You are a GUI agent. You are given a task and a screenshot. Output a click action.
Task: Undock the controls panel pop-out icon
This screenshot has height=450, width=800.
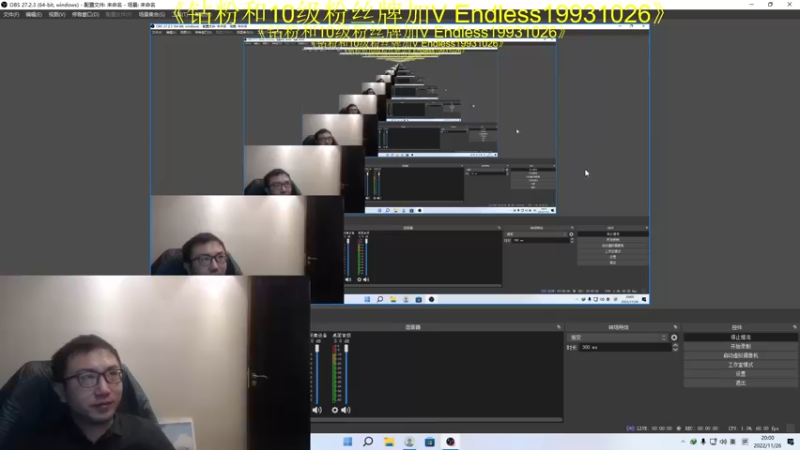(794, 327)
